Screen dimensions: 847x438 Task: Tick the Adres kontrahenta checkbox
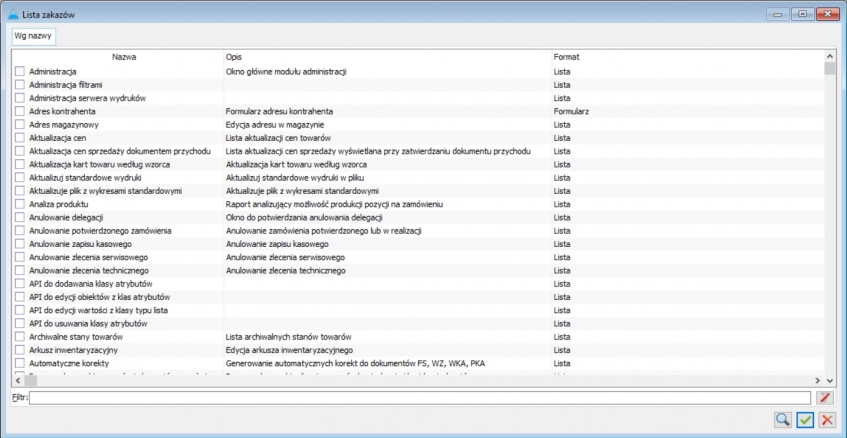click(20, 111)
